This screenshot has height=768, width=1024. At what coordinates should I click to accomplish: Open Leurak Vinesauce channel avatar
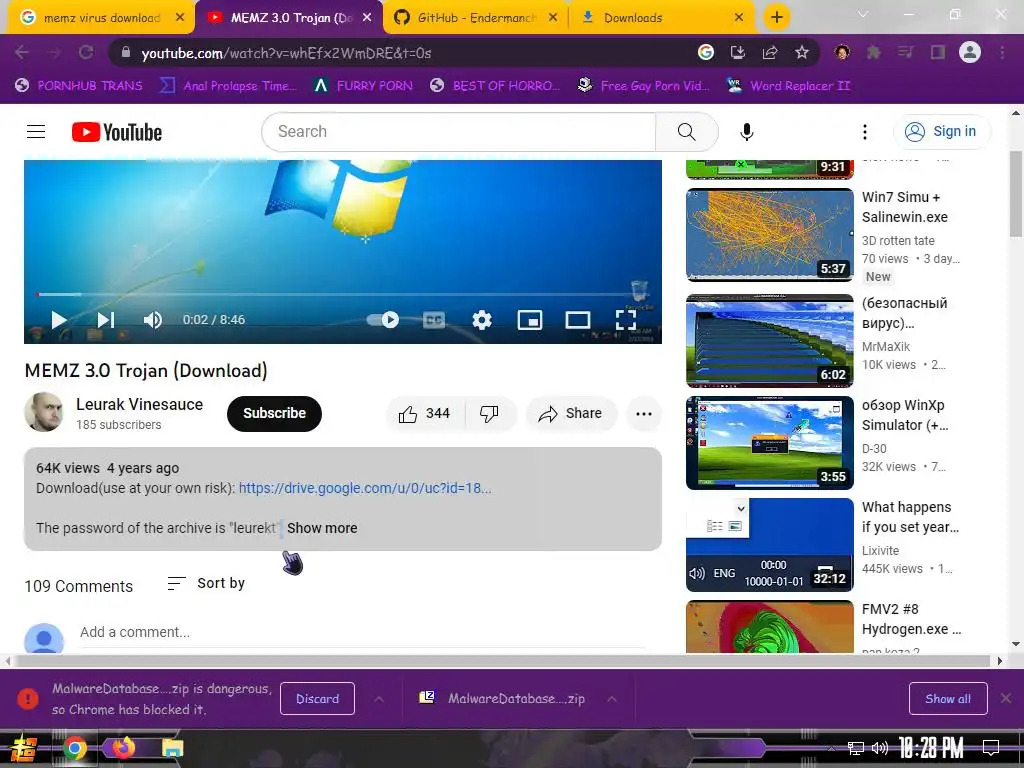(x=44, y=412)
